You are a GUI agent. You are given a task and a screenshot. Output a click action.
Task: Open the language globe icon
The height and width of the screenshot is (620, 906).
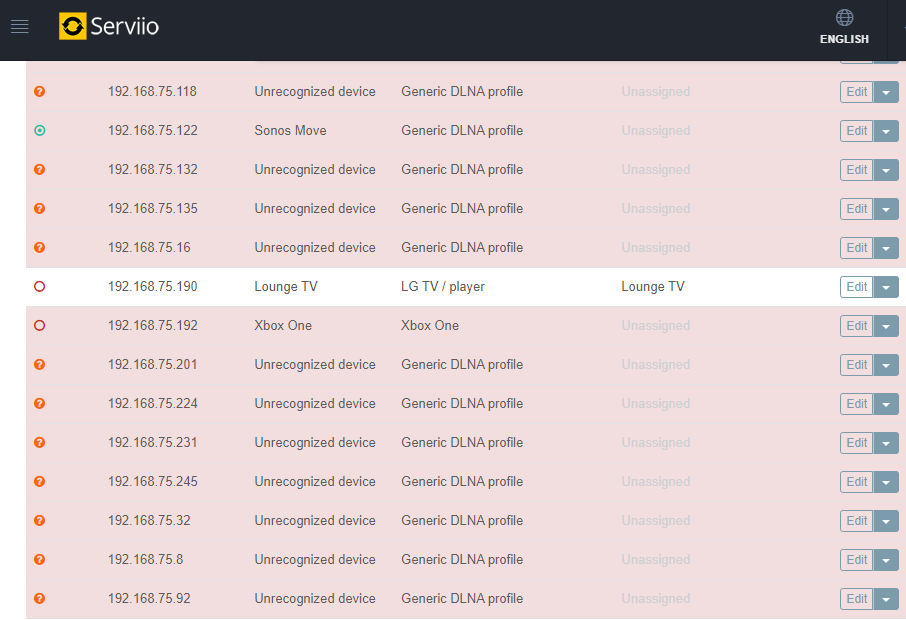[x=844, y=18]
